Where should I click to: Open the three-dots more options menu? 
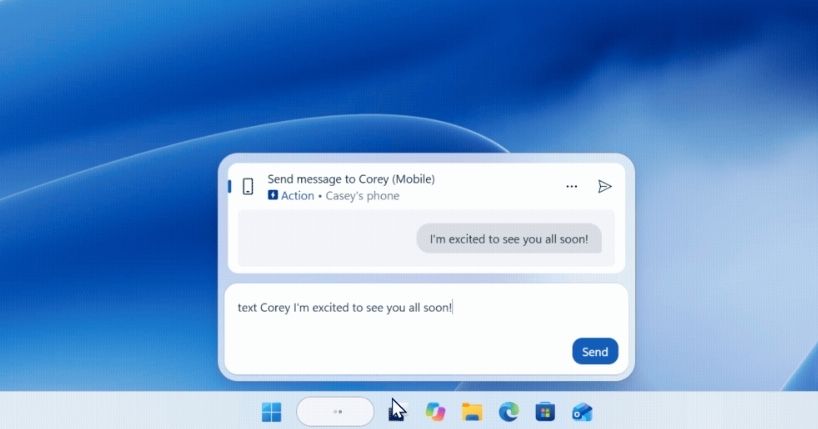tap(572, 186)
